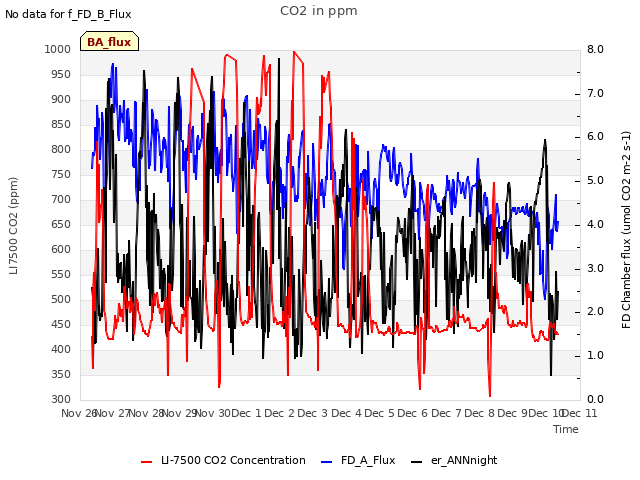Click the 'Dec 11' date tick
Image resolution: width=640 pixels, height=480 pixels.
click(x=580, y=413)
